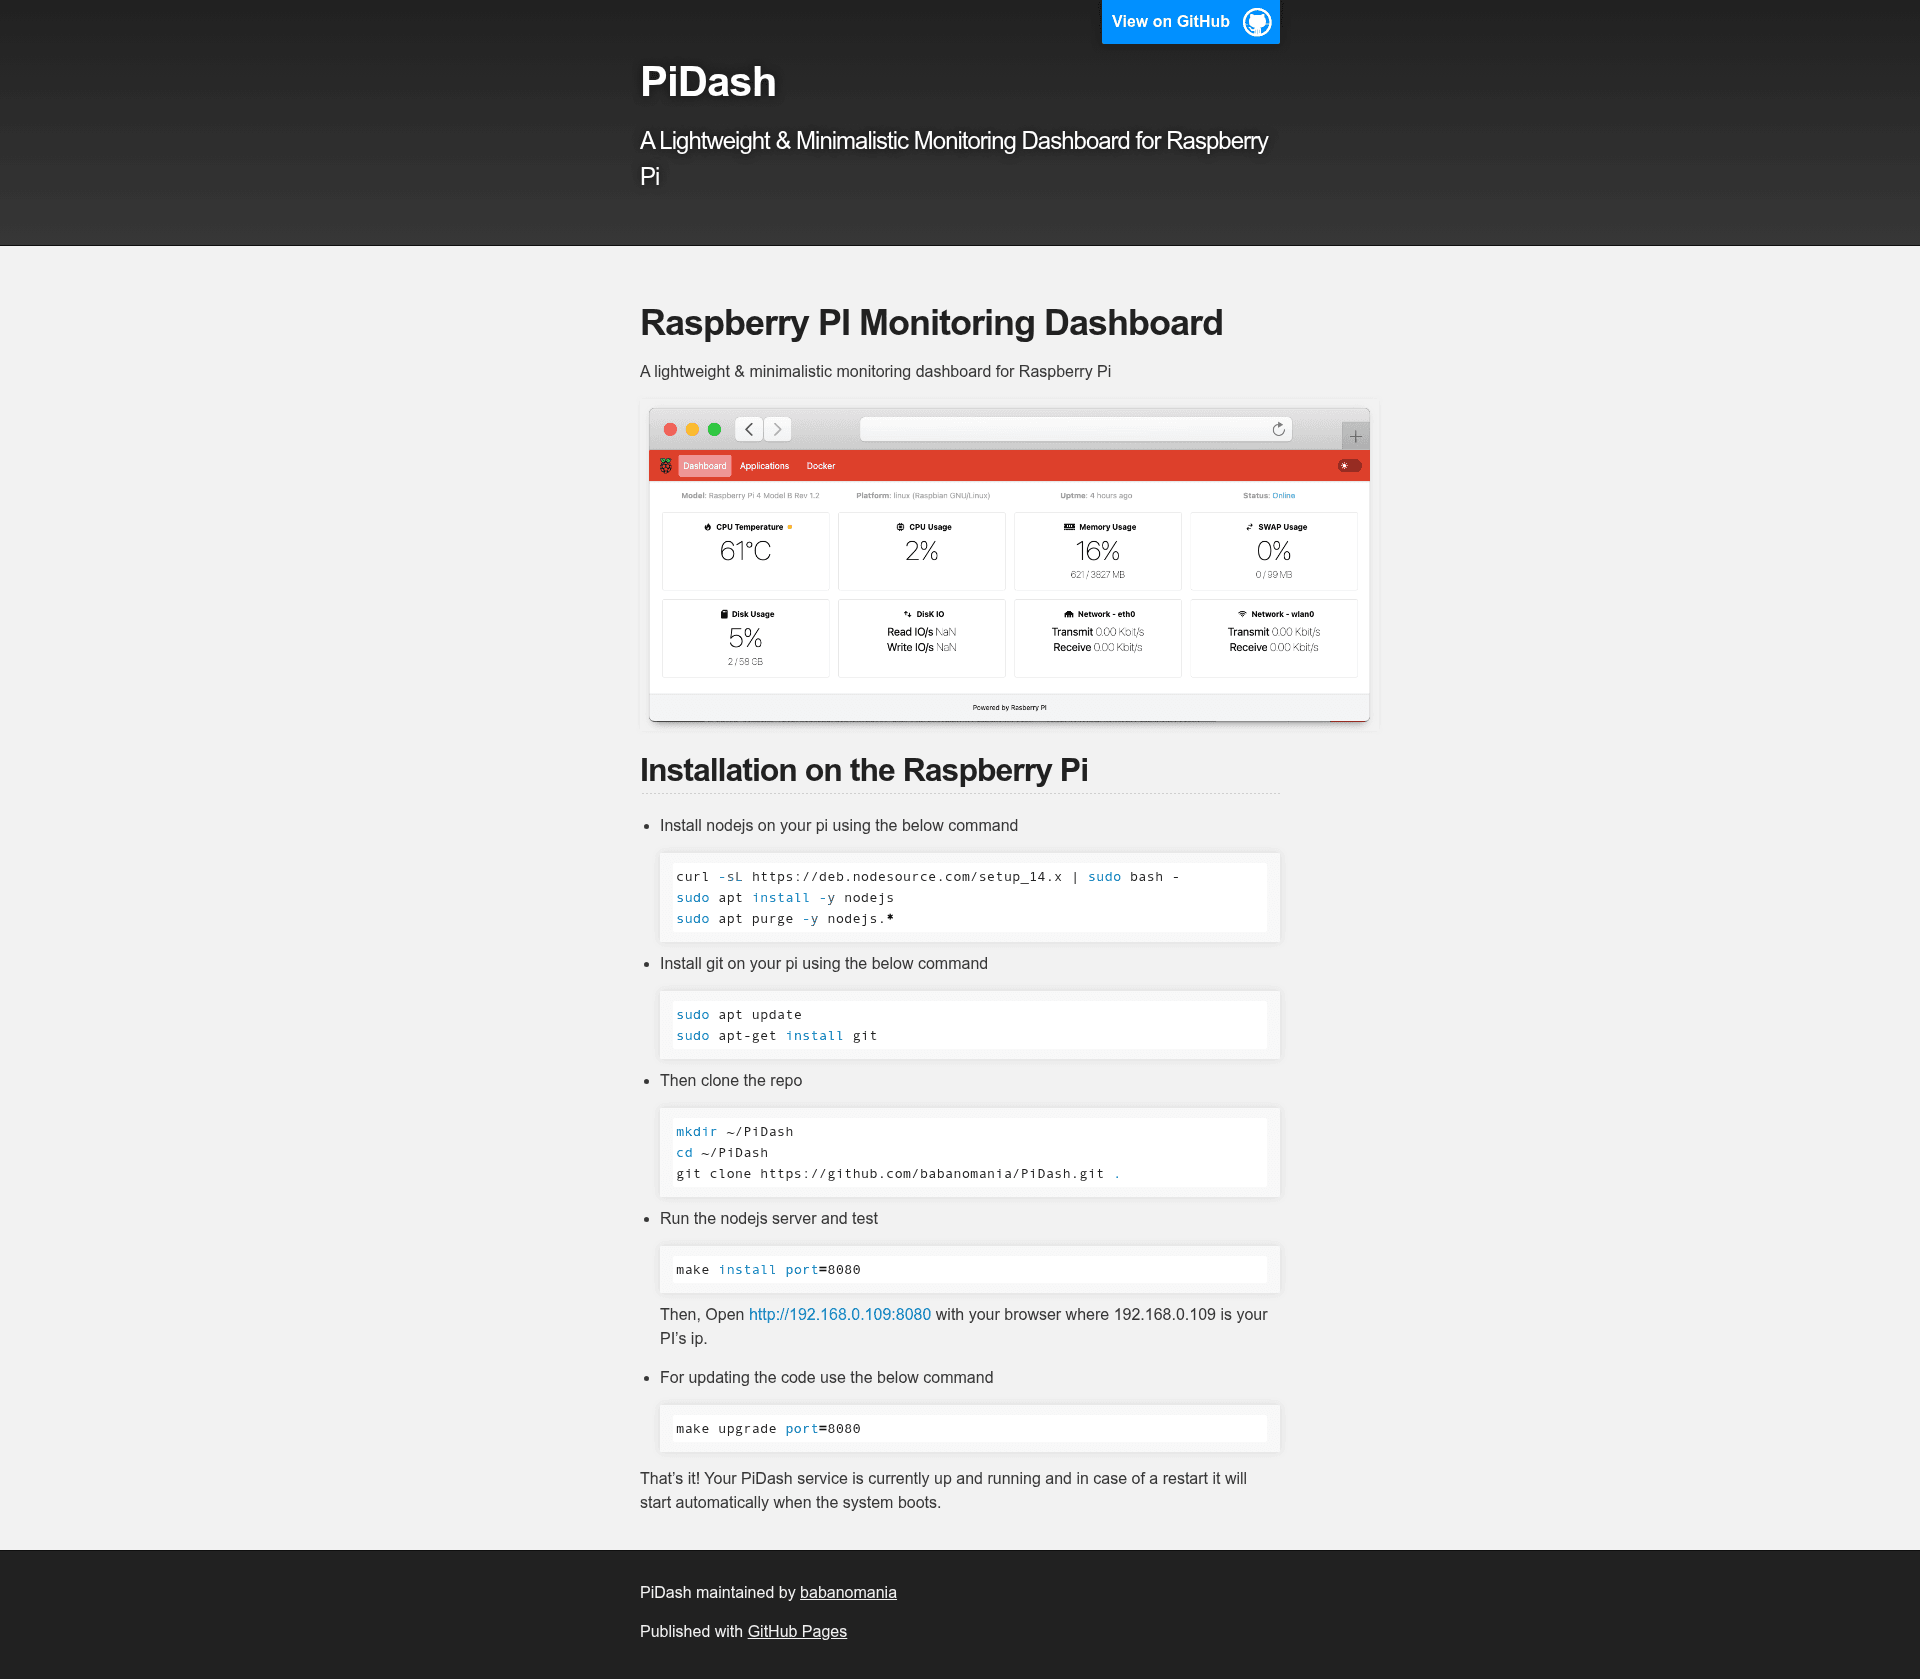Click the Network wlan0 wifi icon

click(1242, 614)
